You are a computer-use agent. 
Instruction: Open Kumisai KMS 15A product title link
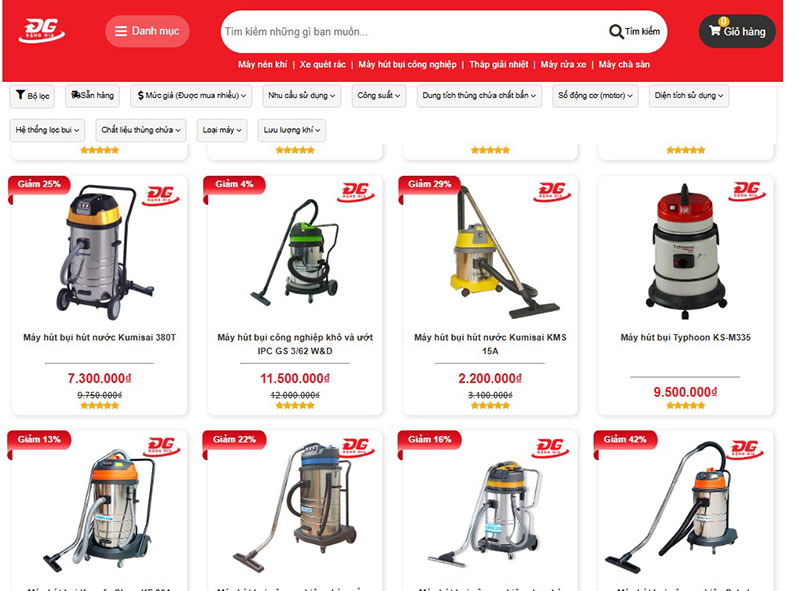tap(490, 344)
